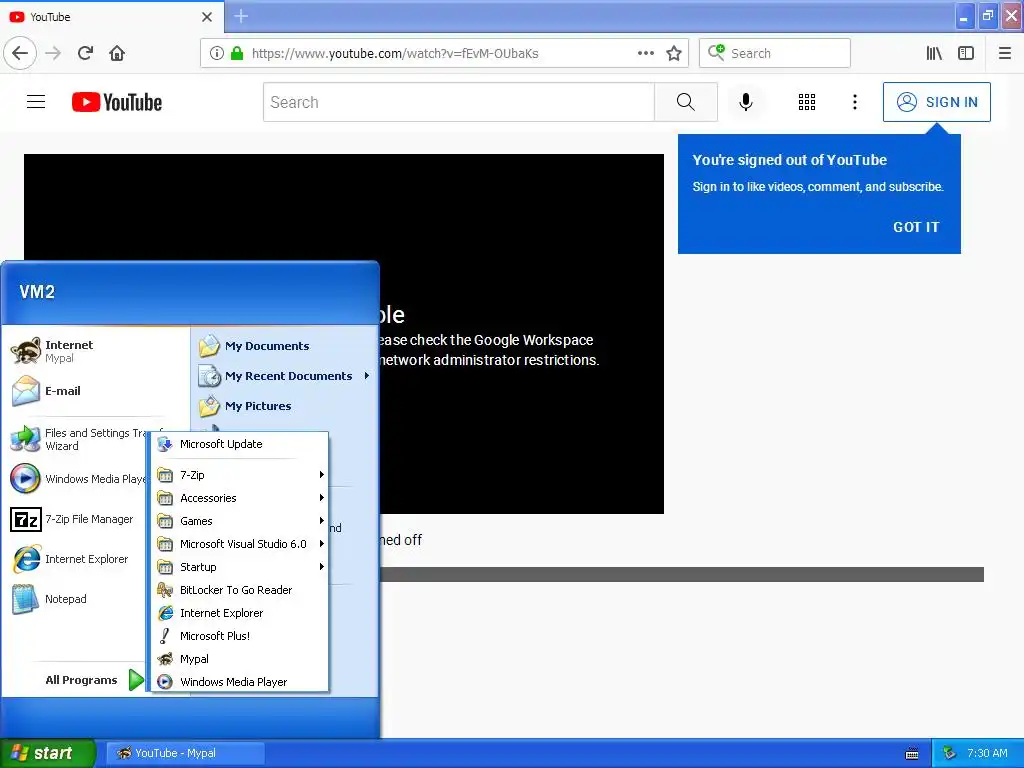Image resolution: width=1024 pixels, height=768 pixels.
Task: Open My Pictures folder
Action: (284, 406)
